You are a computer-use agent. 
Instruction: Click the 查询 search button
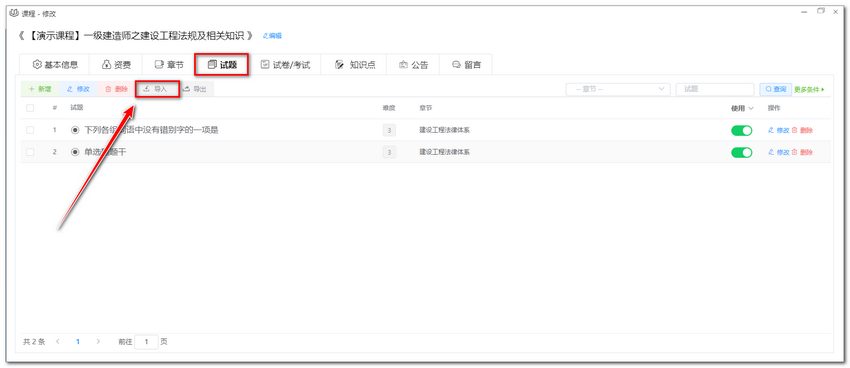tap(776, 89)
